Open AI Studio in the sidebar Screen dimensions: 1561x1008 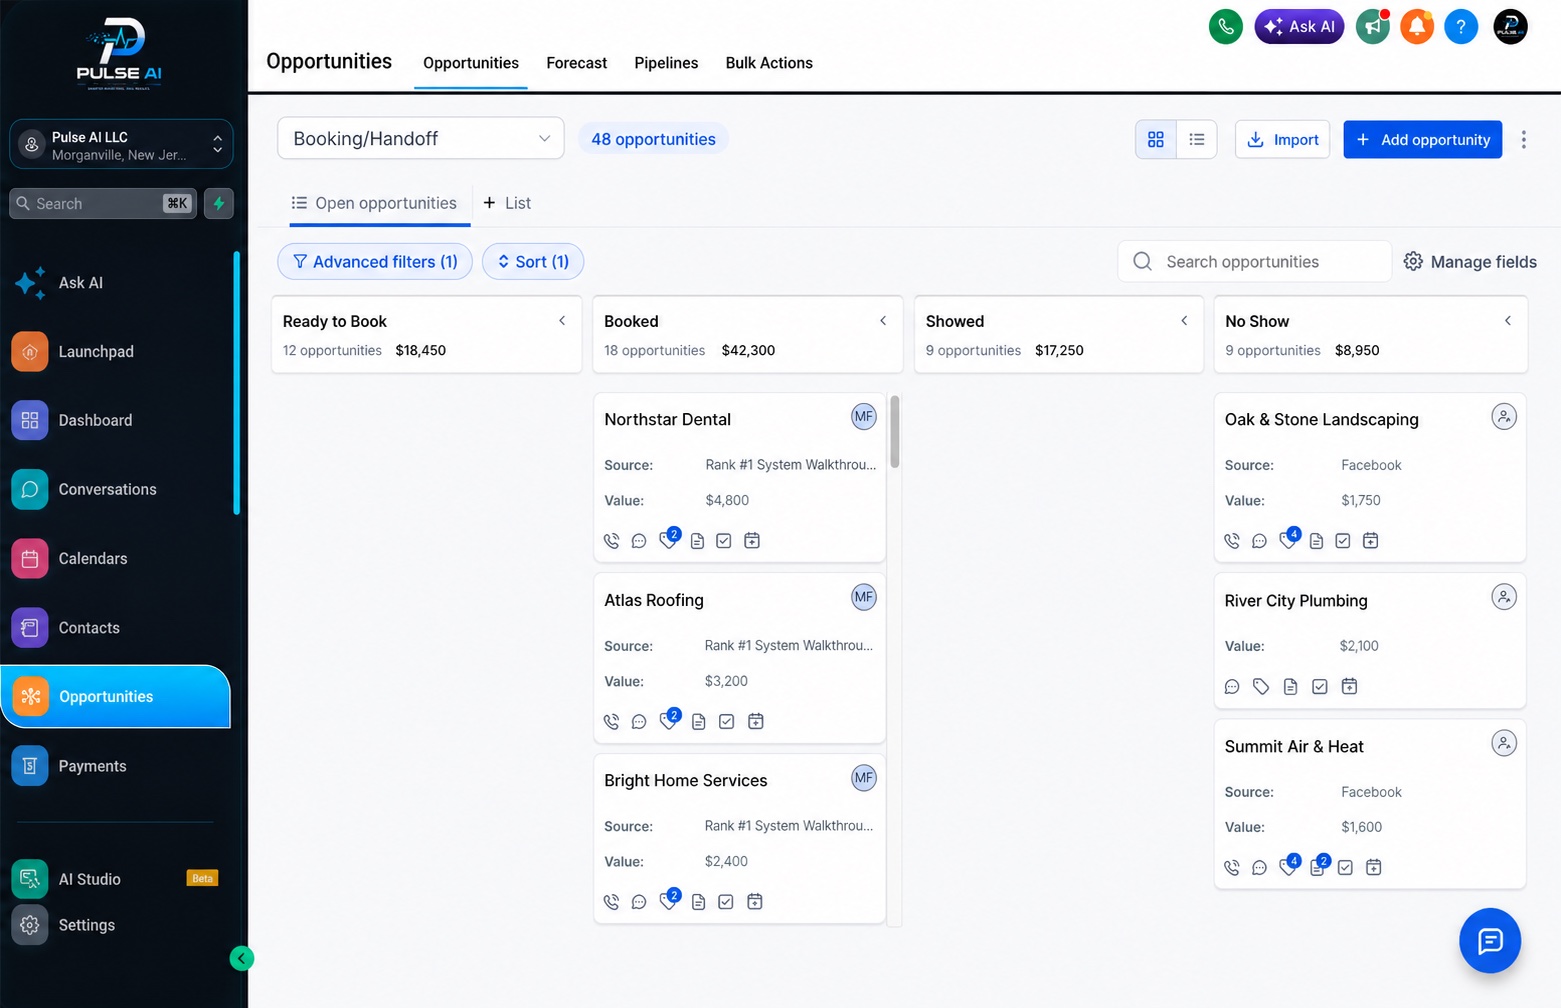click(89, 879)
